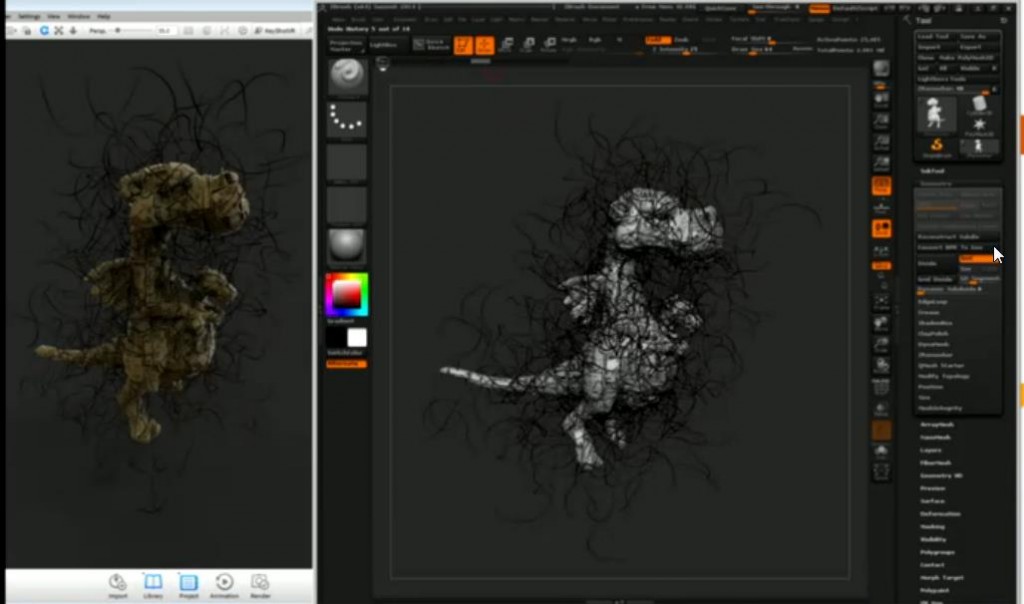
Task: Click the LightBox button
Action: (383, 45)
